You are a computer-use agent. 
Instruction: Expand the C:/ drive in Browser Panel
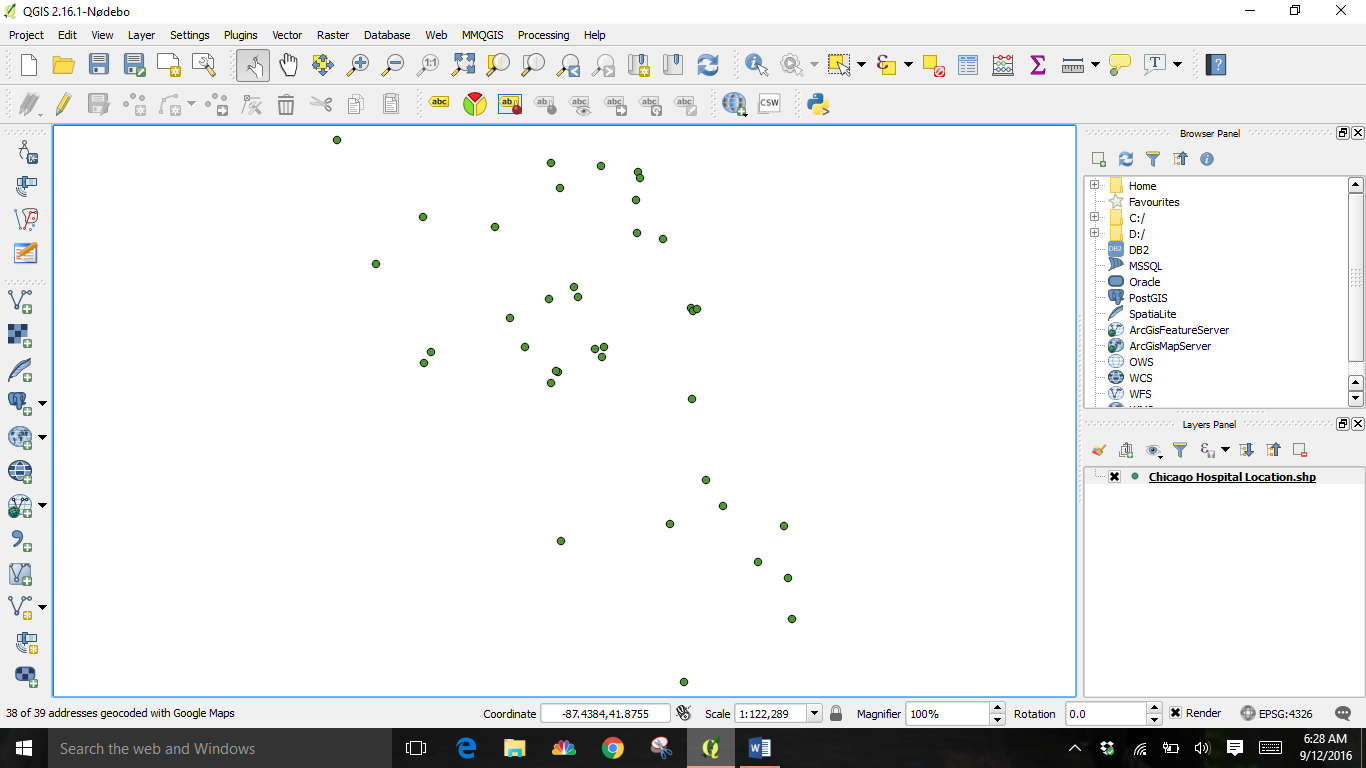(x=1095, y=217)
